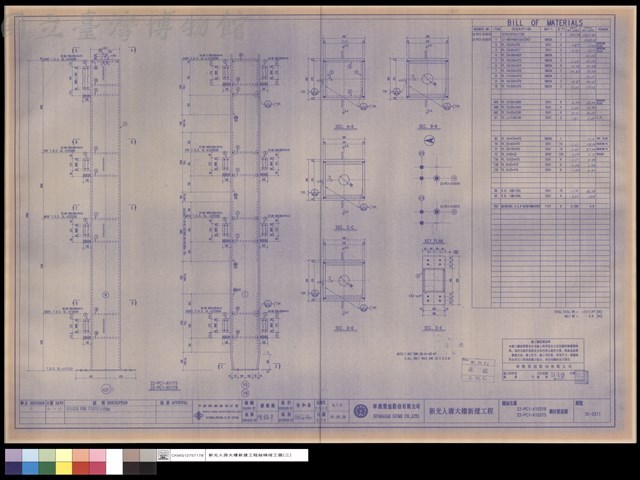
Task: Click the rectangular approval stamp left of the notice box
Action: 478,370
